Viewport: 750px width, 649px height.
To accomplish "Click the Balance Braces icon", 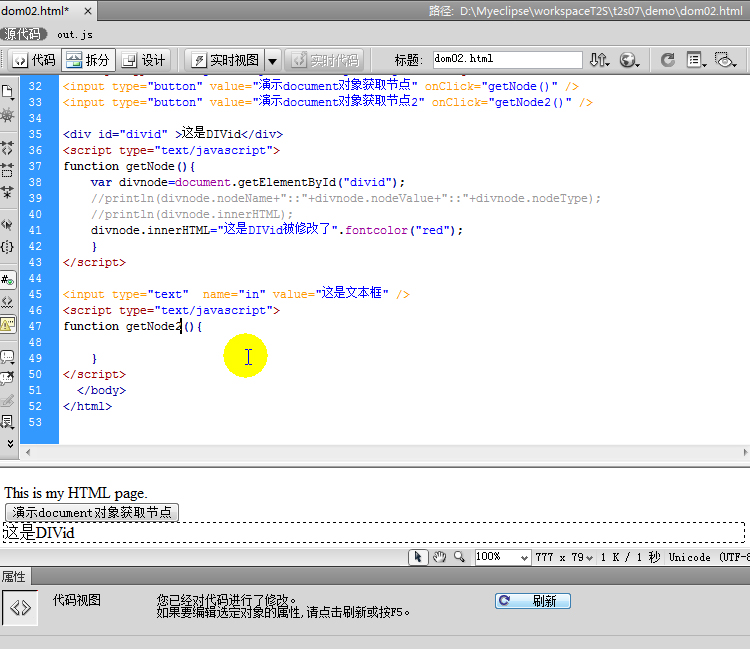I will 8,247.
